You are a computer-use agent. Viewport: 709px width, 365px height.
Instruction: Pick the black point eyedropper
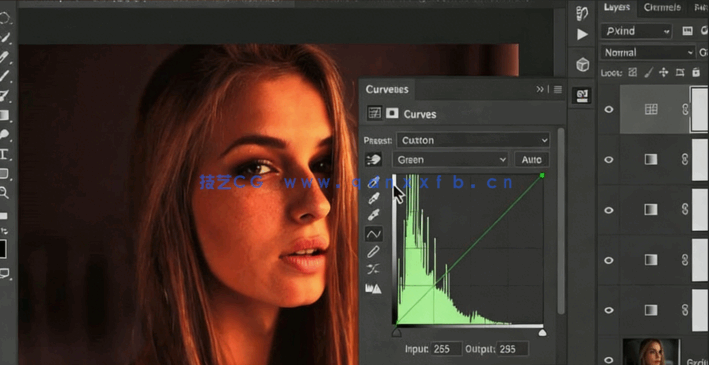(373, 181)
